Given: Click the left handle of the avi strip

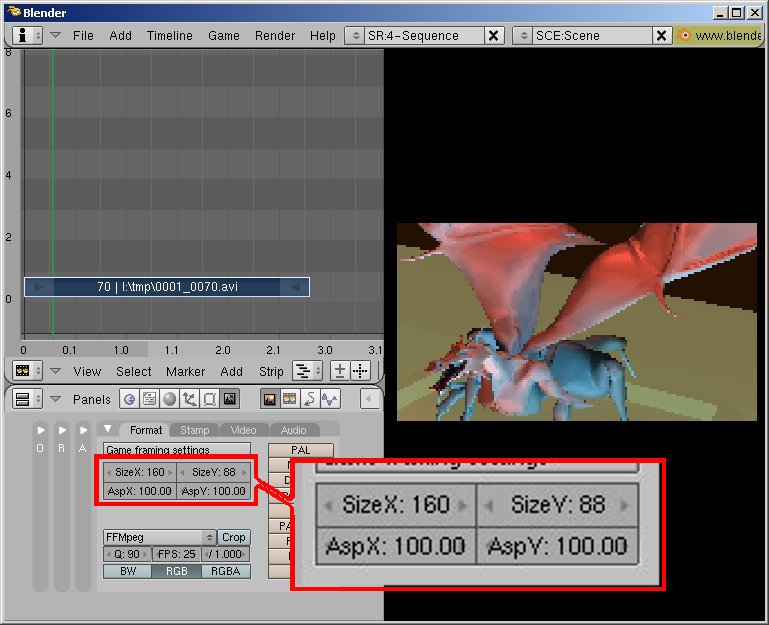Looking at the screenshot, I should pos(39,286).
